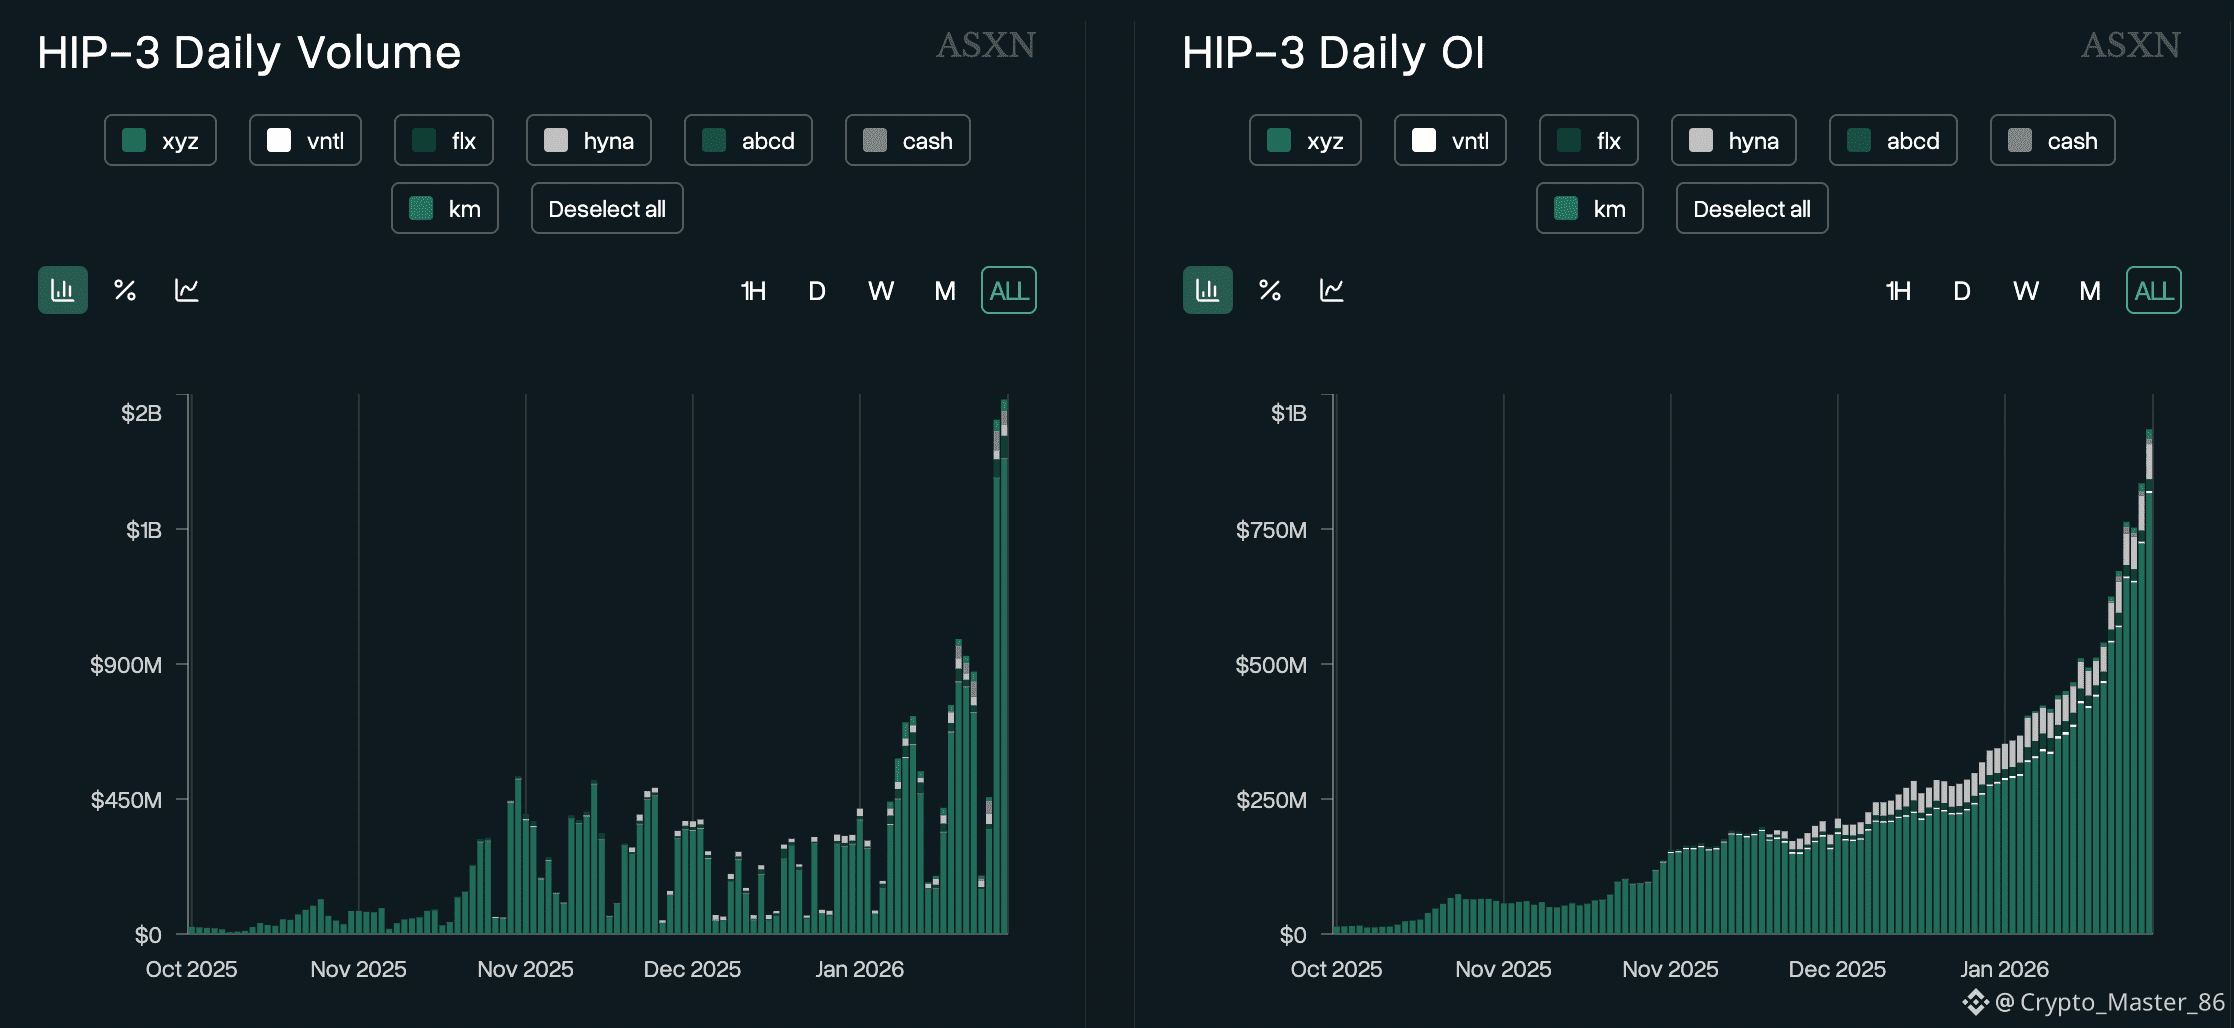The height and width of the screenshot is (1028, 2234).
Task: Toggle cash series in Daily OI chart
Action: (x=2052, y=140)
